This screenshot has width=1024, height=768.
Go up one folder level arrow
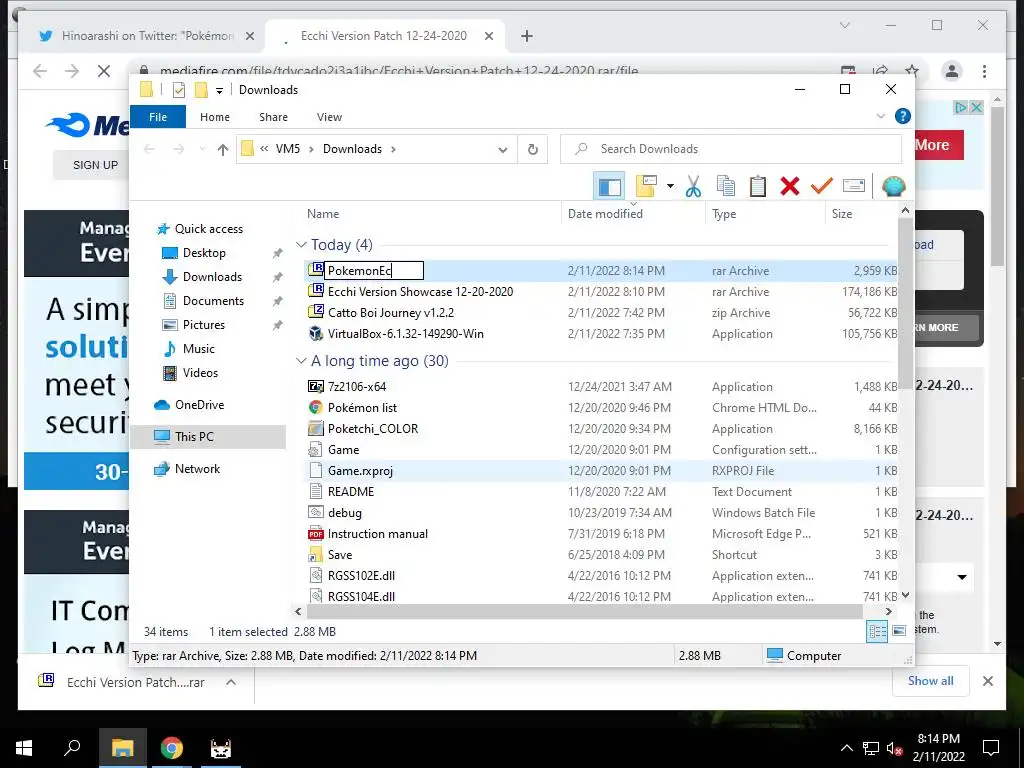point(223,150)
